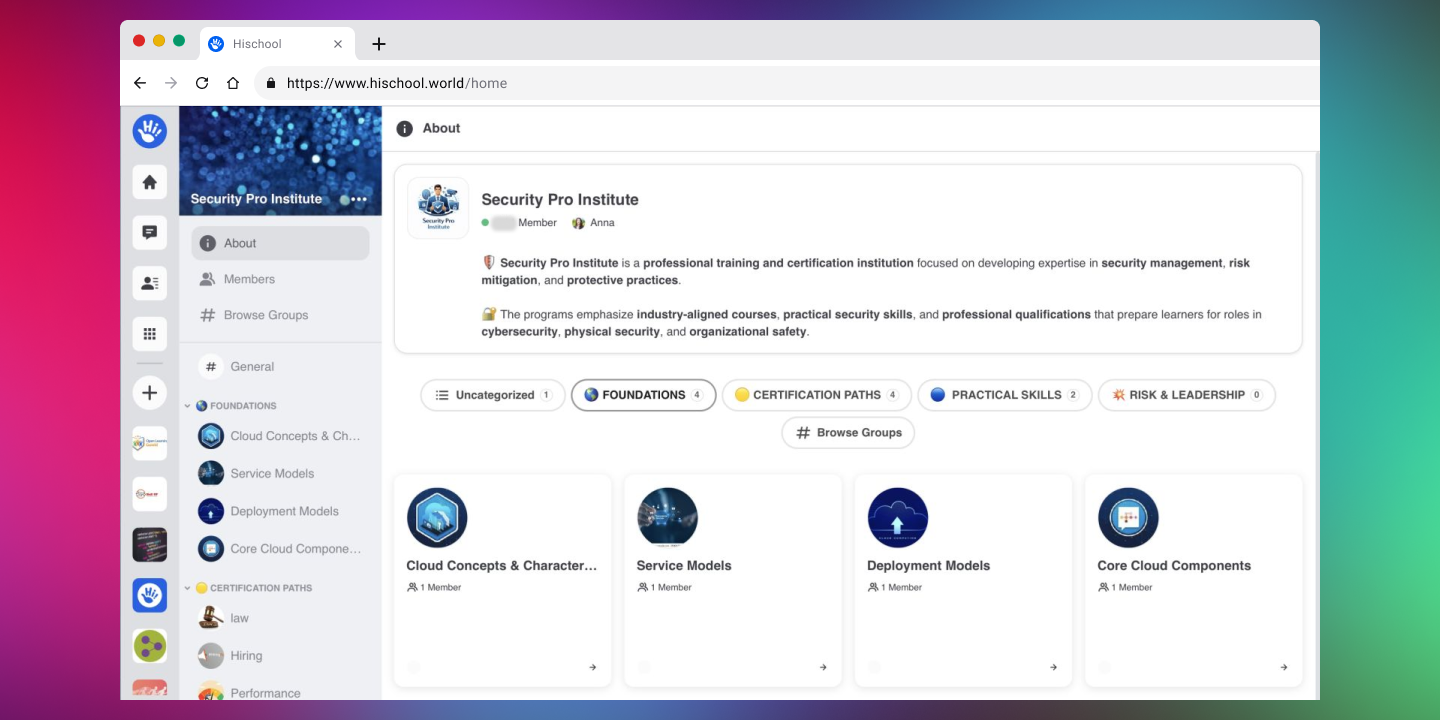
Task: Open the apps grid icon
Action: tap(150, 334)
